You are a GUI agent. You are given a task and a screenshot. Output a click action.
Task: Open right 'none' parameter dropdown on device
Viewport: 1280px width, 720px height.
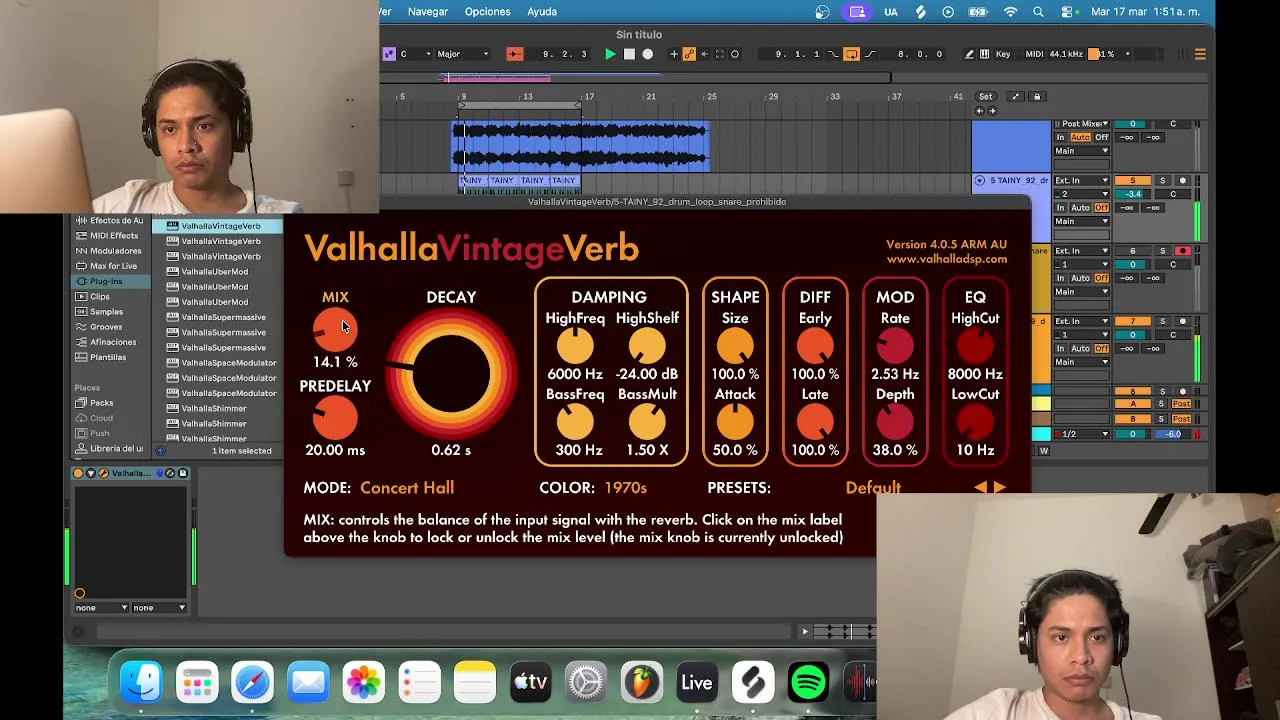point(159,607)
